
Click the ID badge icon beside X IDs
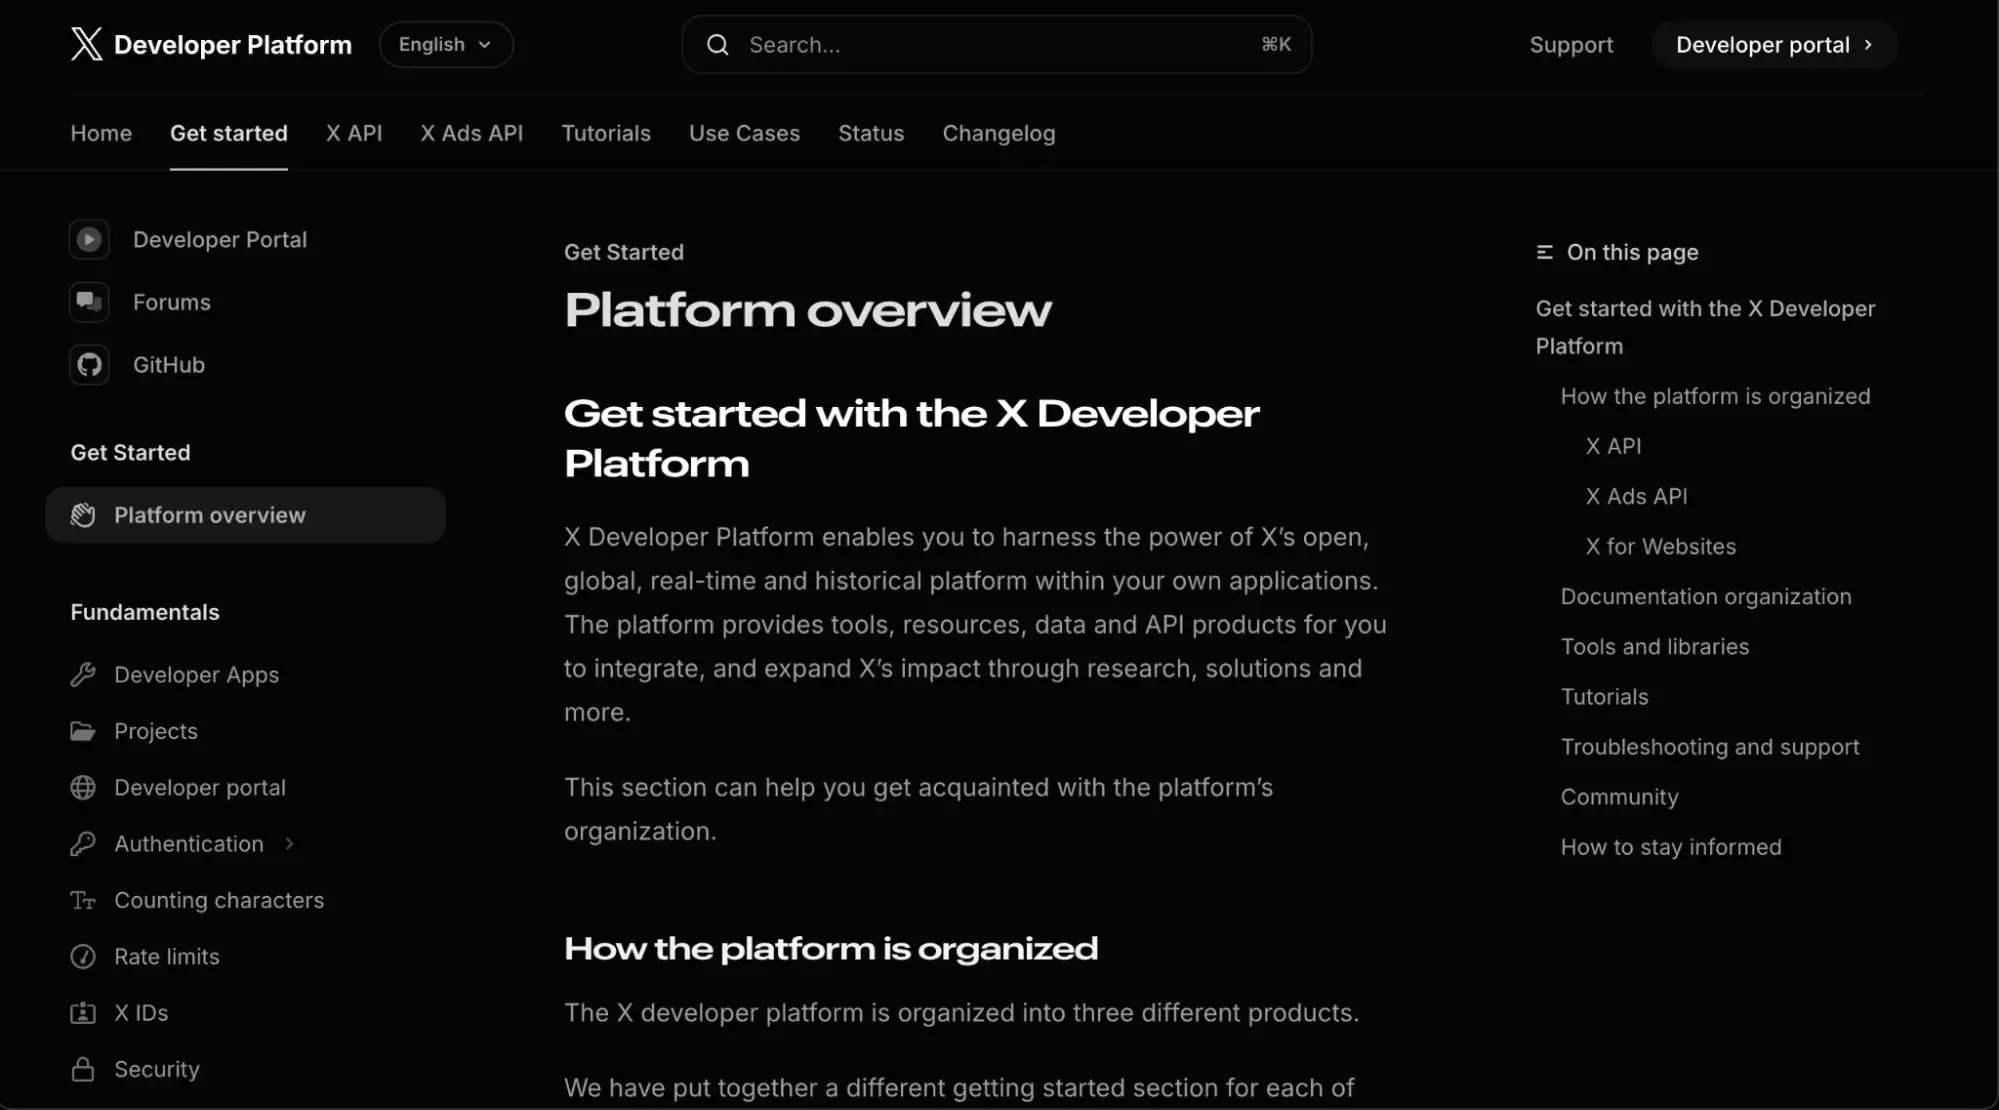(83, 1013)
